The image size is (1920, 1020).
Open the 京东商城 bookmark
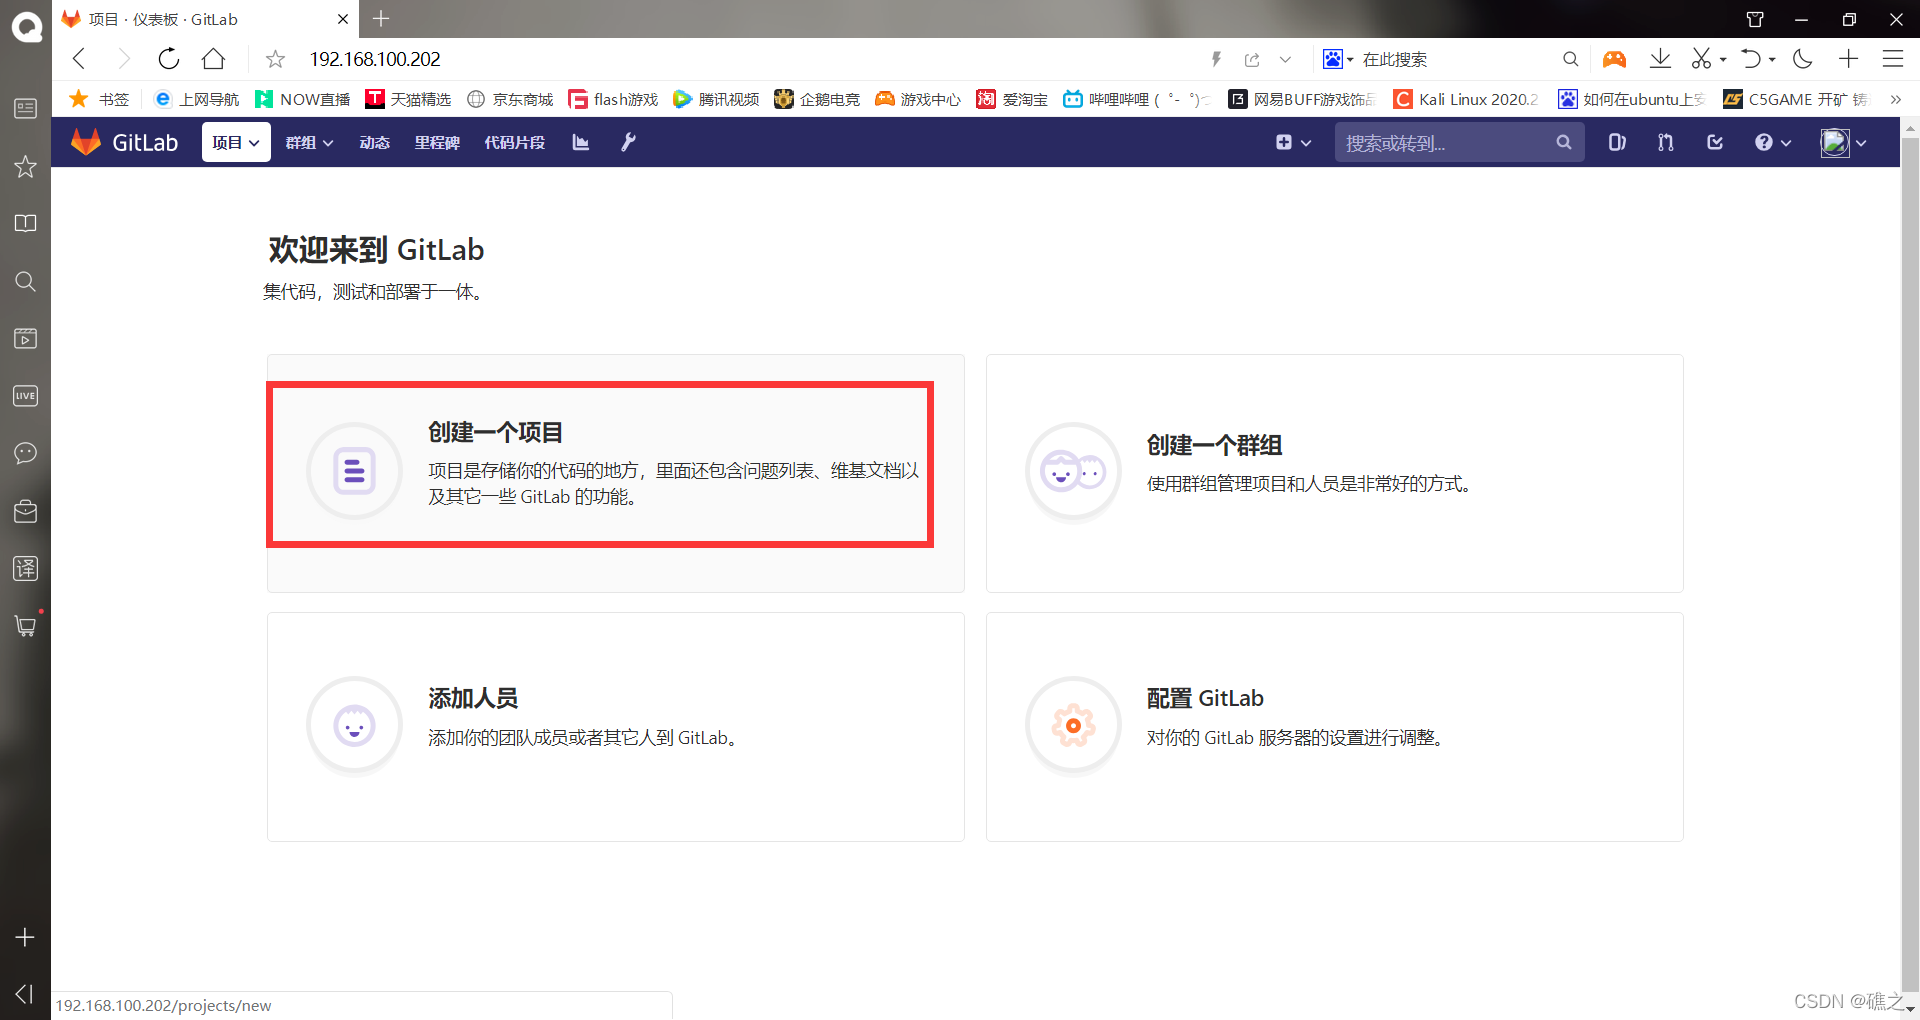click(510, 99)
